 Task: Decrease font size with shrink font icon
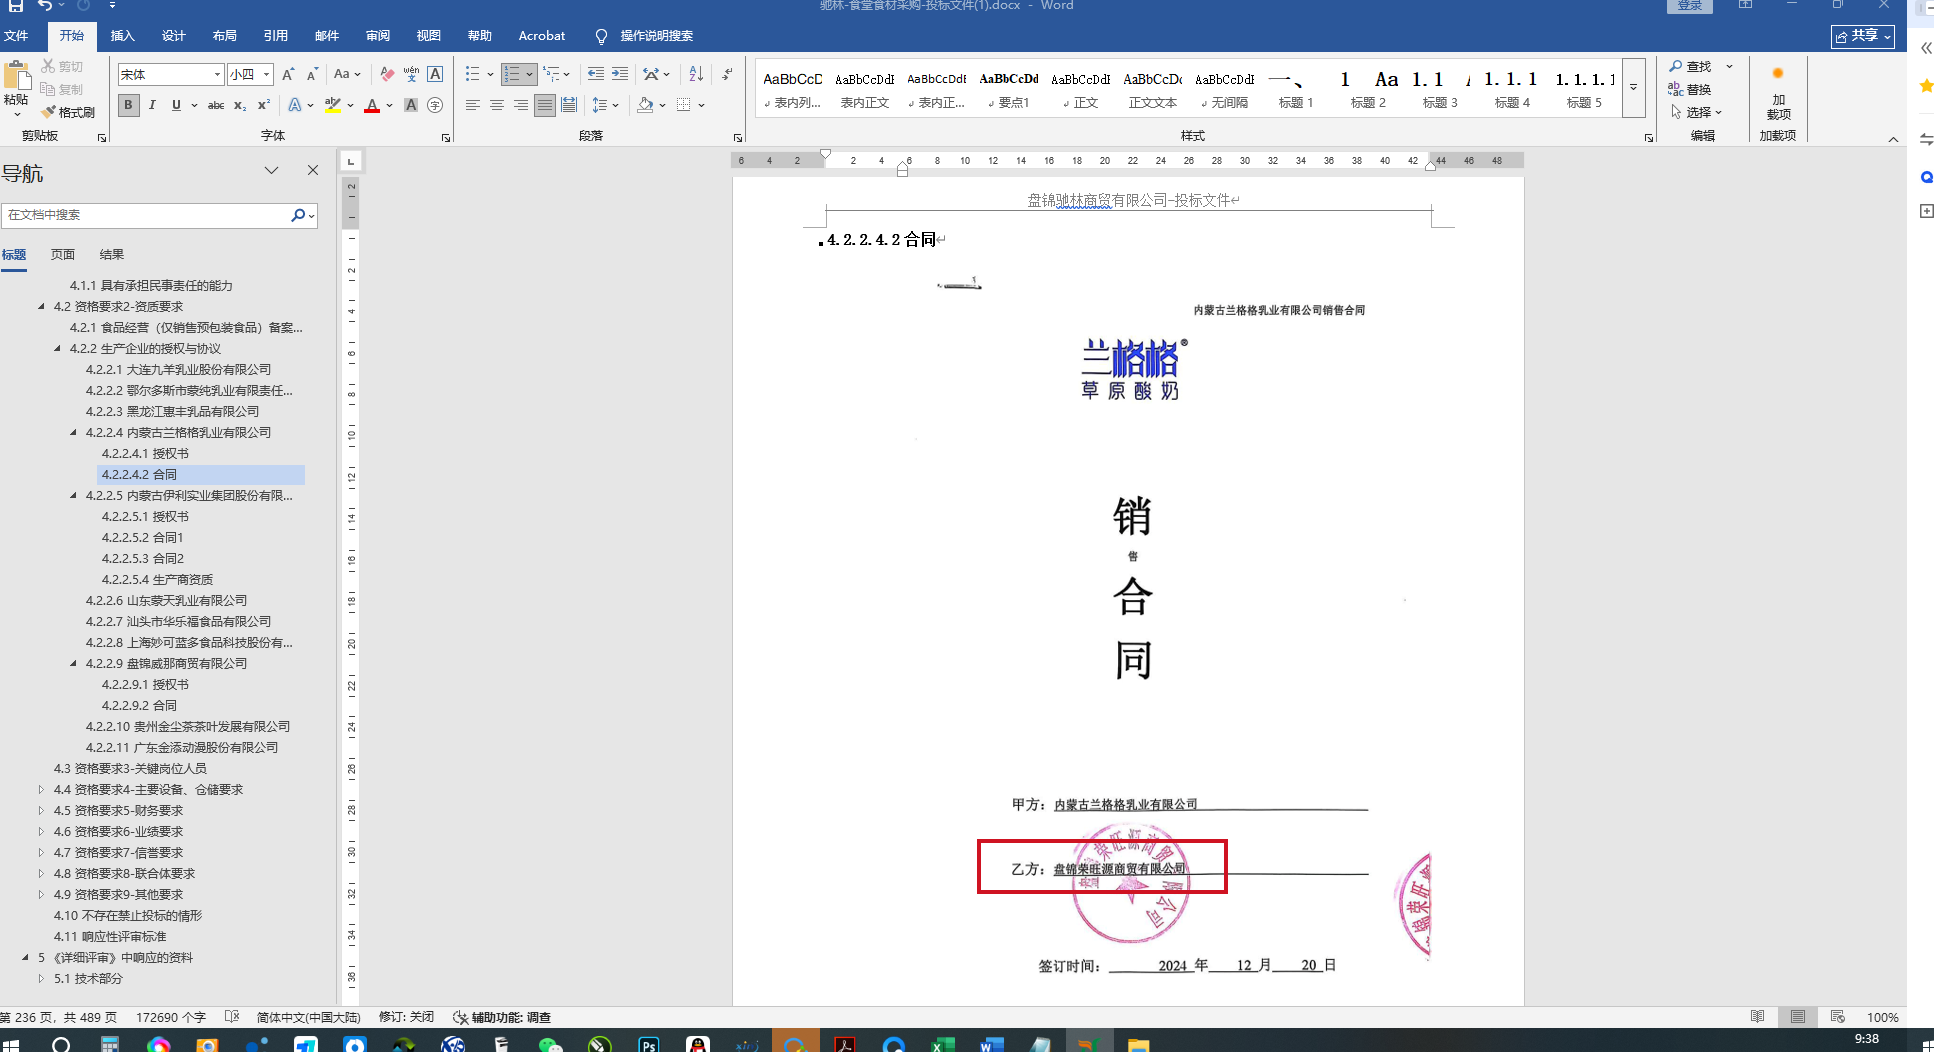tap(312, 74)
